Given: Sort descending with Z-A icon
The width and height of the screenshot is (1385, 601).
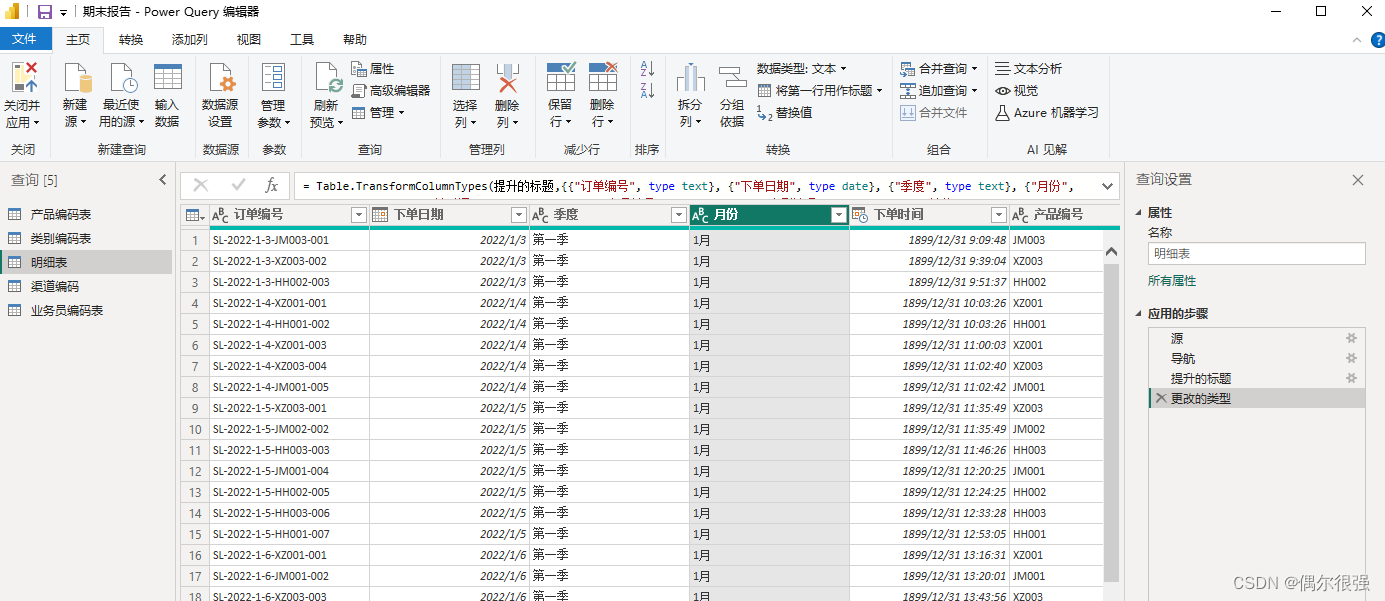Looking at the screenshot, I should (647, 91).
